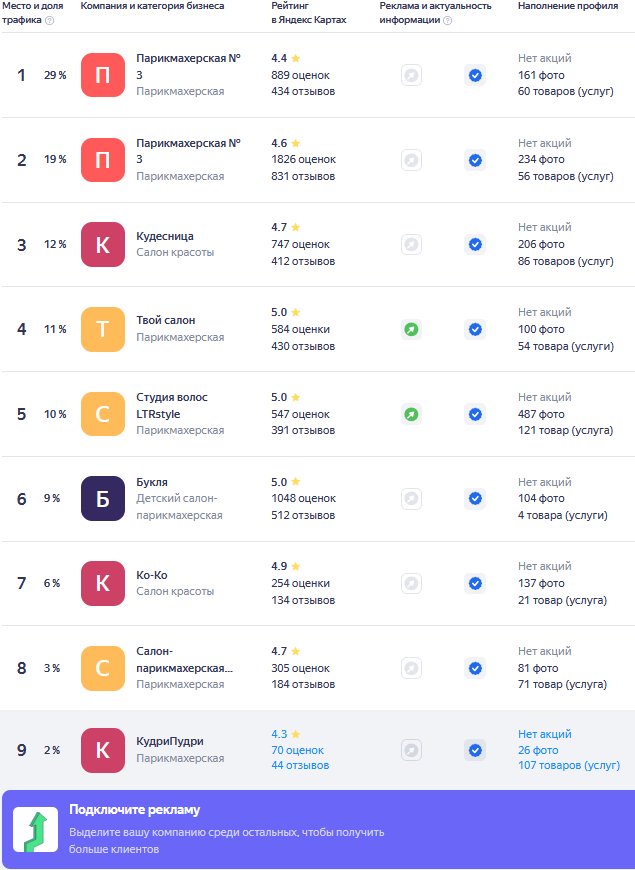Click the help icon beside "Реклама и актуальность информации"
635x870 pixels.
point(447,20)
